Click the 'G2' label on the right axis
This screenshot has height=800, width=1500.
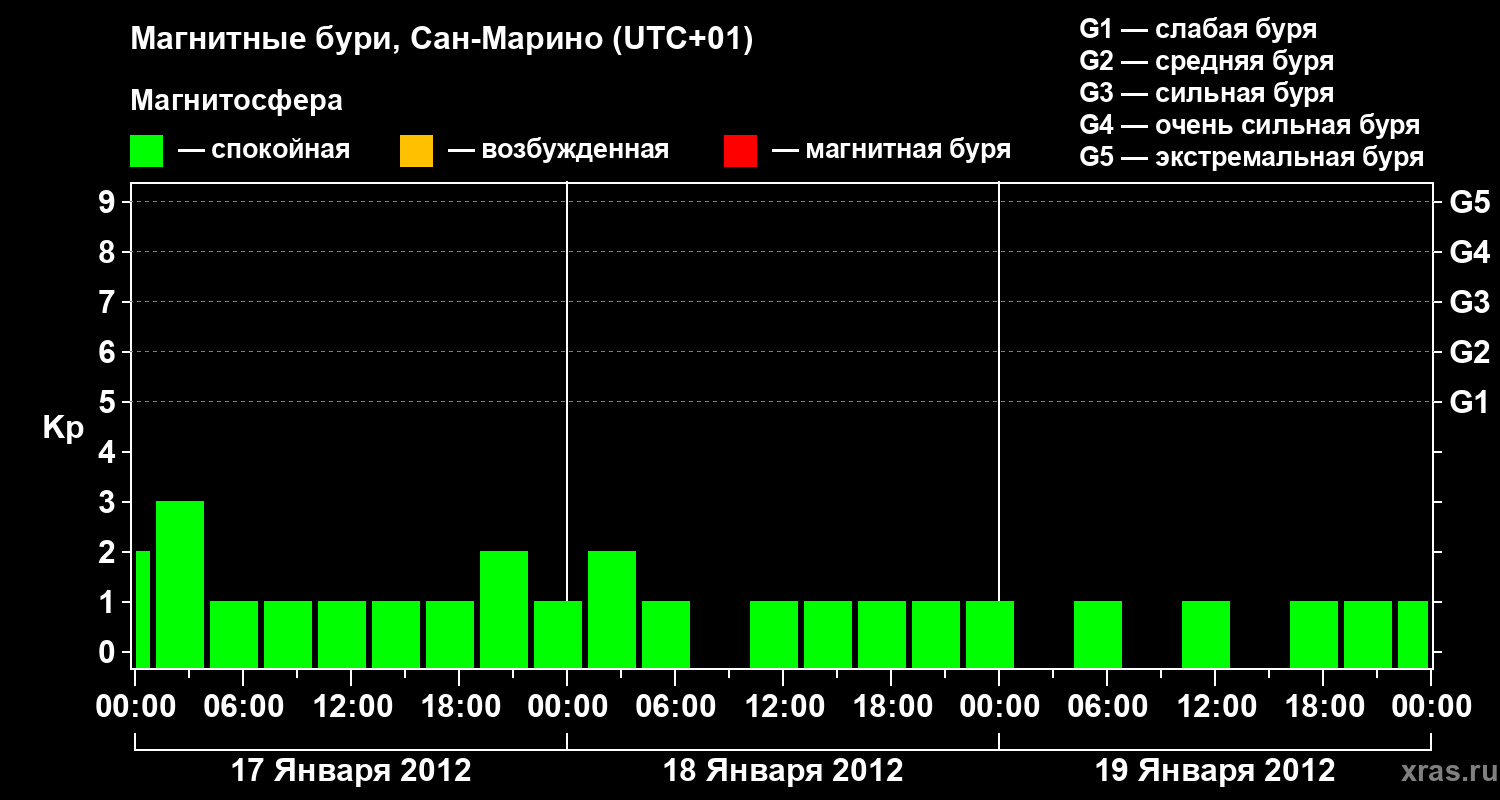[x=1470, y=352]
